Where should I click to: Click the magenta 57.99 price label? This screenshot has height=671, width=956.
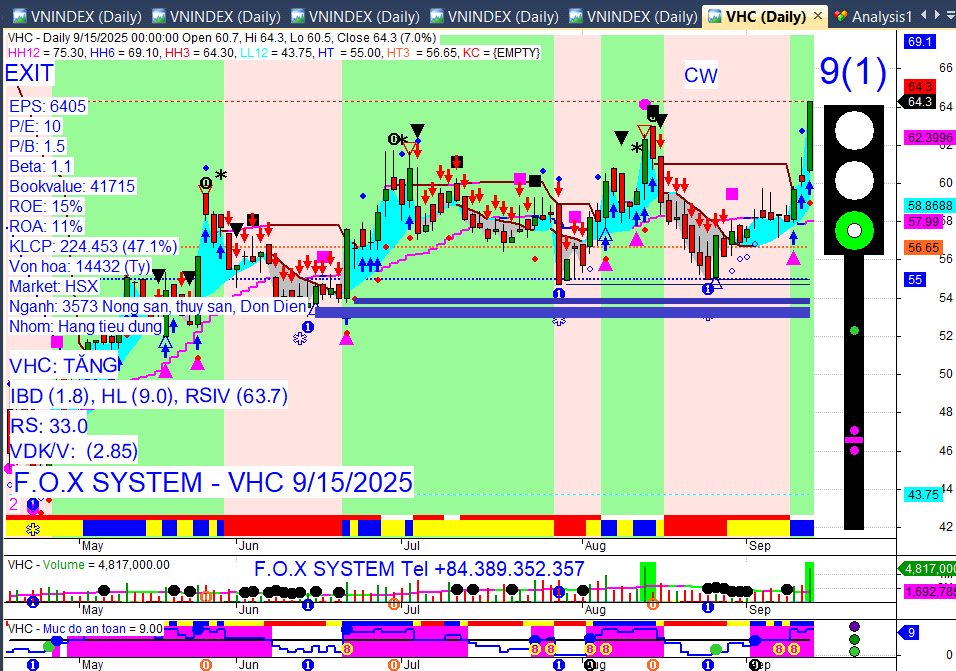pyautogui.click(x=923, y=221)
